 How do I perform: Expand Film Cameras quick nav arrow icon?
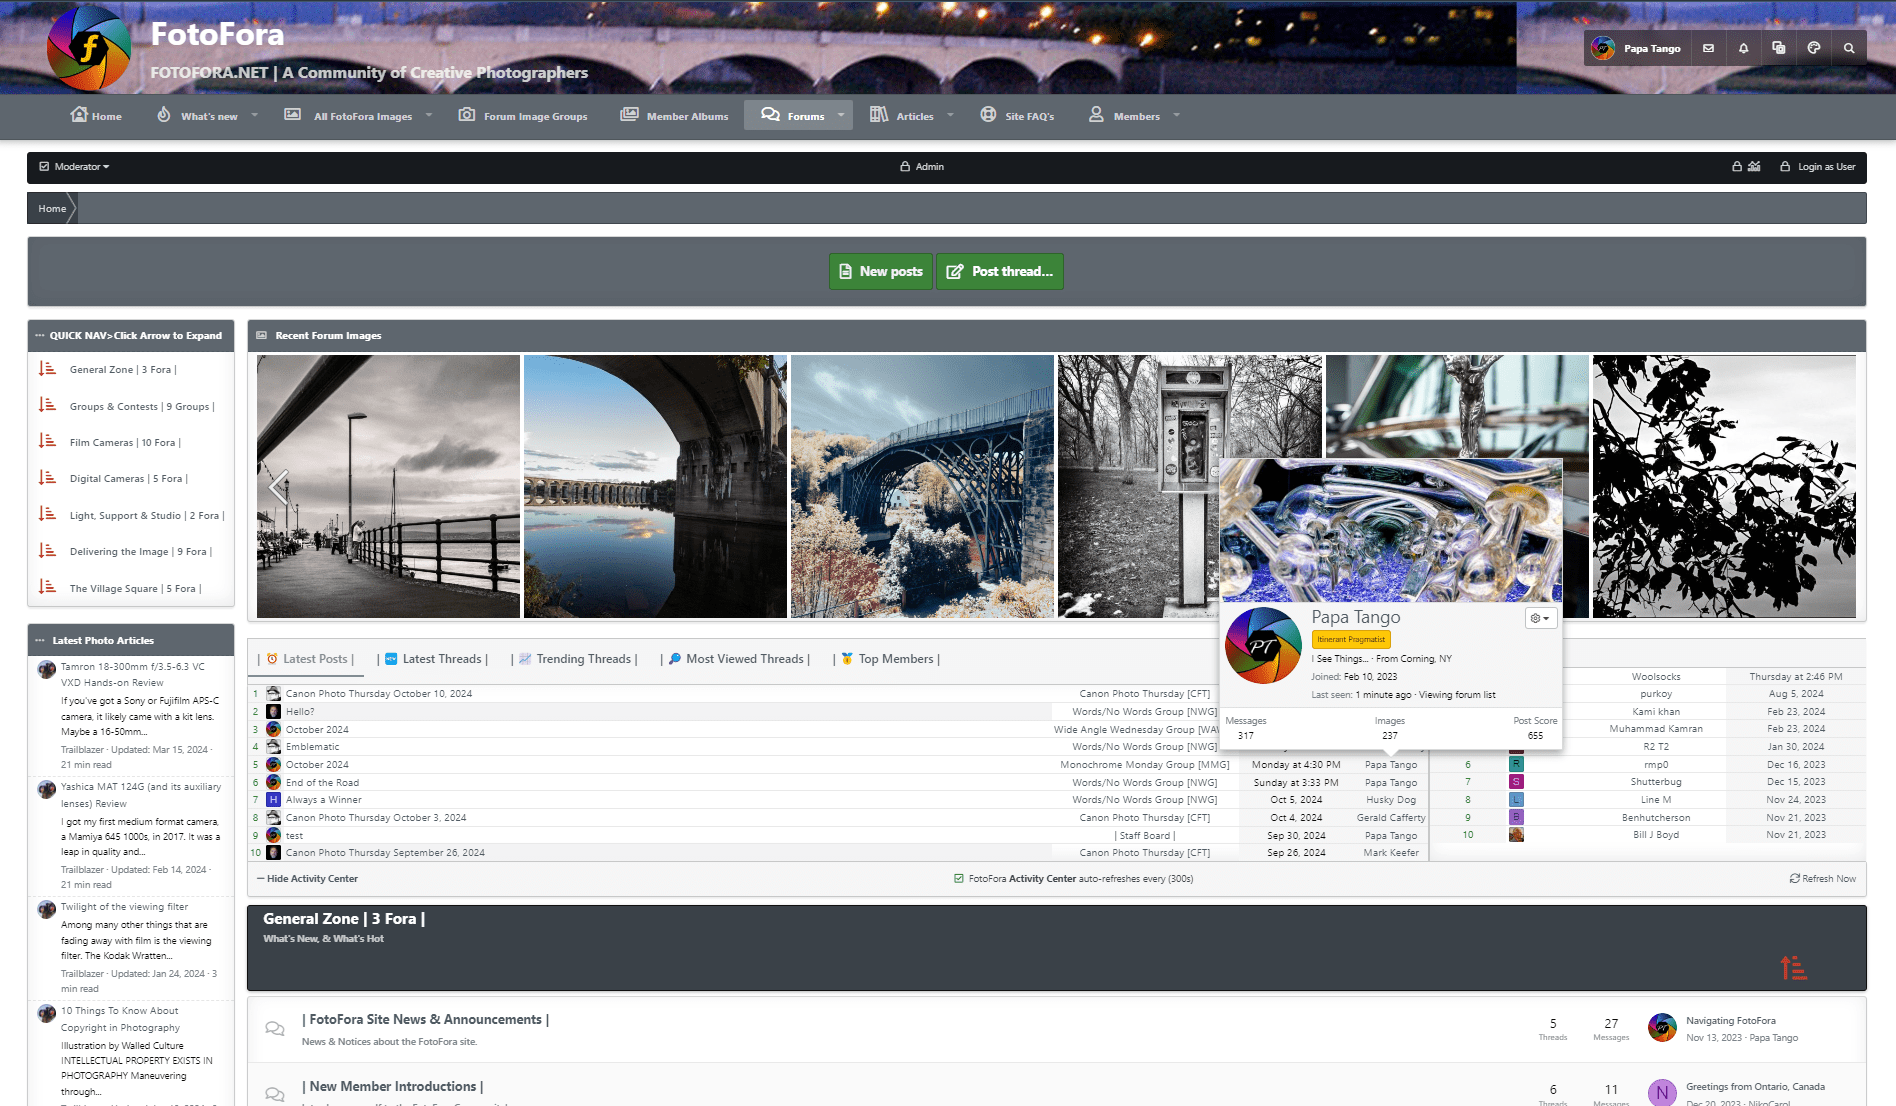click(47, 442)
